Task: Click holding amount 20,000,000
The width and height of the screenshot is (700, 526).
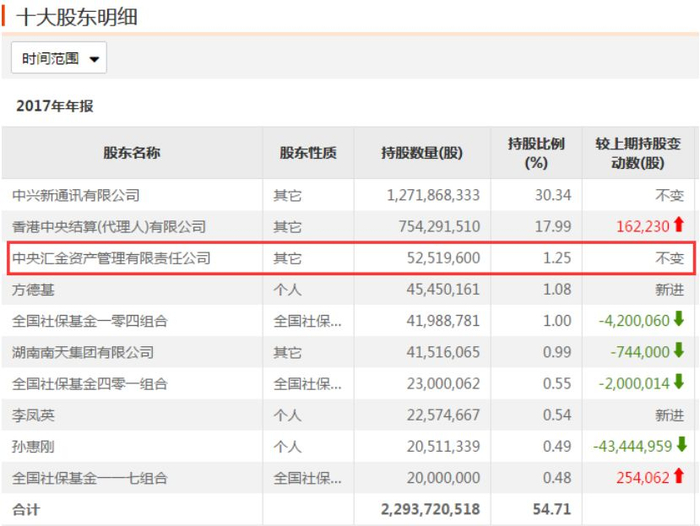Action: (443, 478)
